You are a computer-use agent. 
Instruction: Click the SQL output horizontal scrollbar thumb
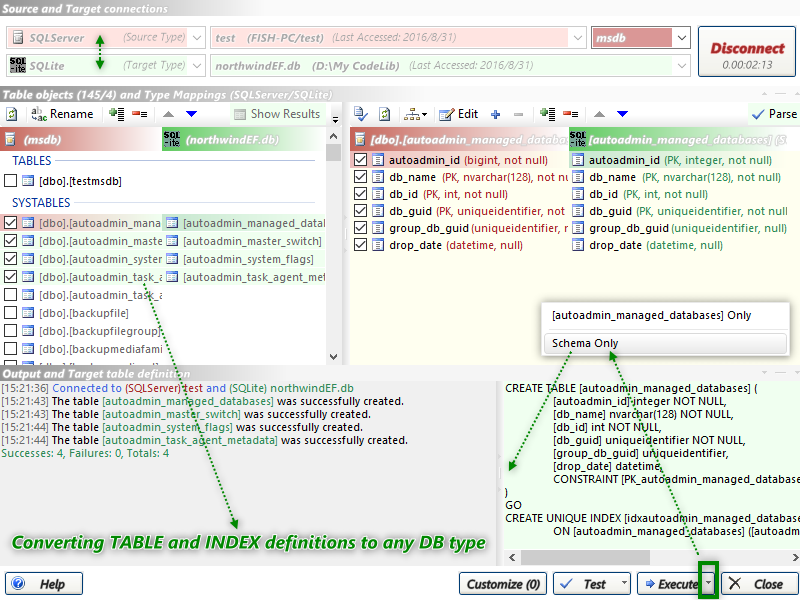point(585,557)
